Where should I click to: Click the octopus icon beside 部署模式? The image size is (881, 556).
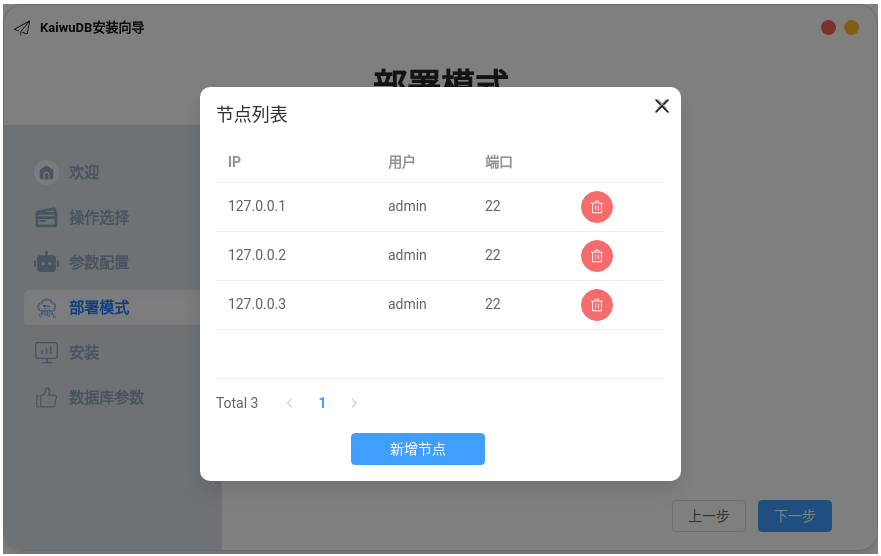pyautogui.click(x=46, y=308)
